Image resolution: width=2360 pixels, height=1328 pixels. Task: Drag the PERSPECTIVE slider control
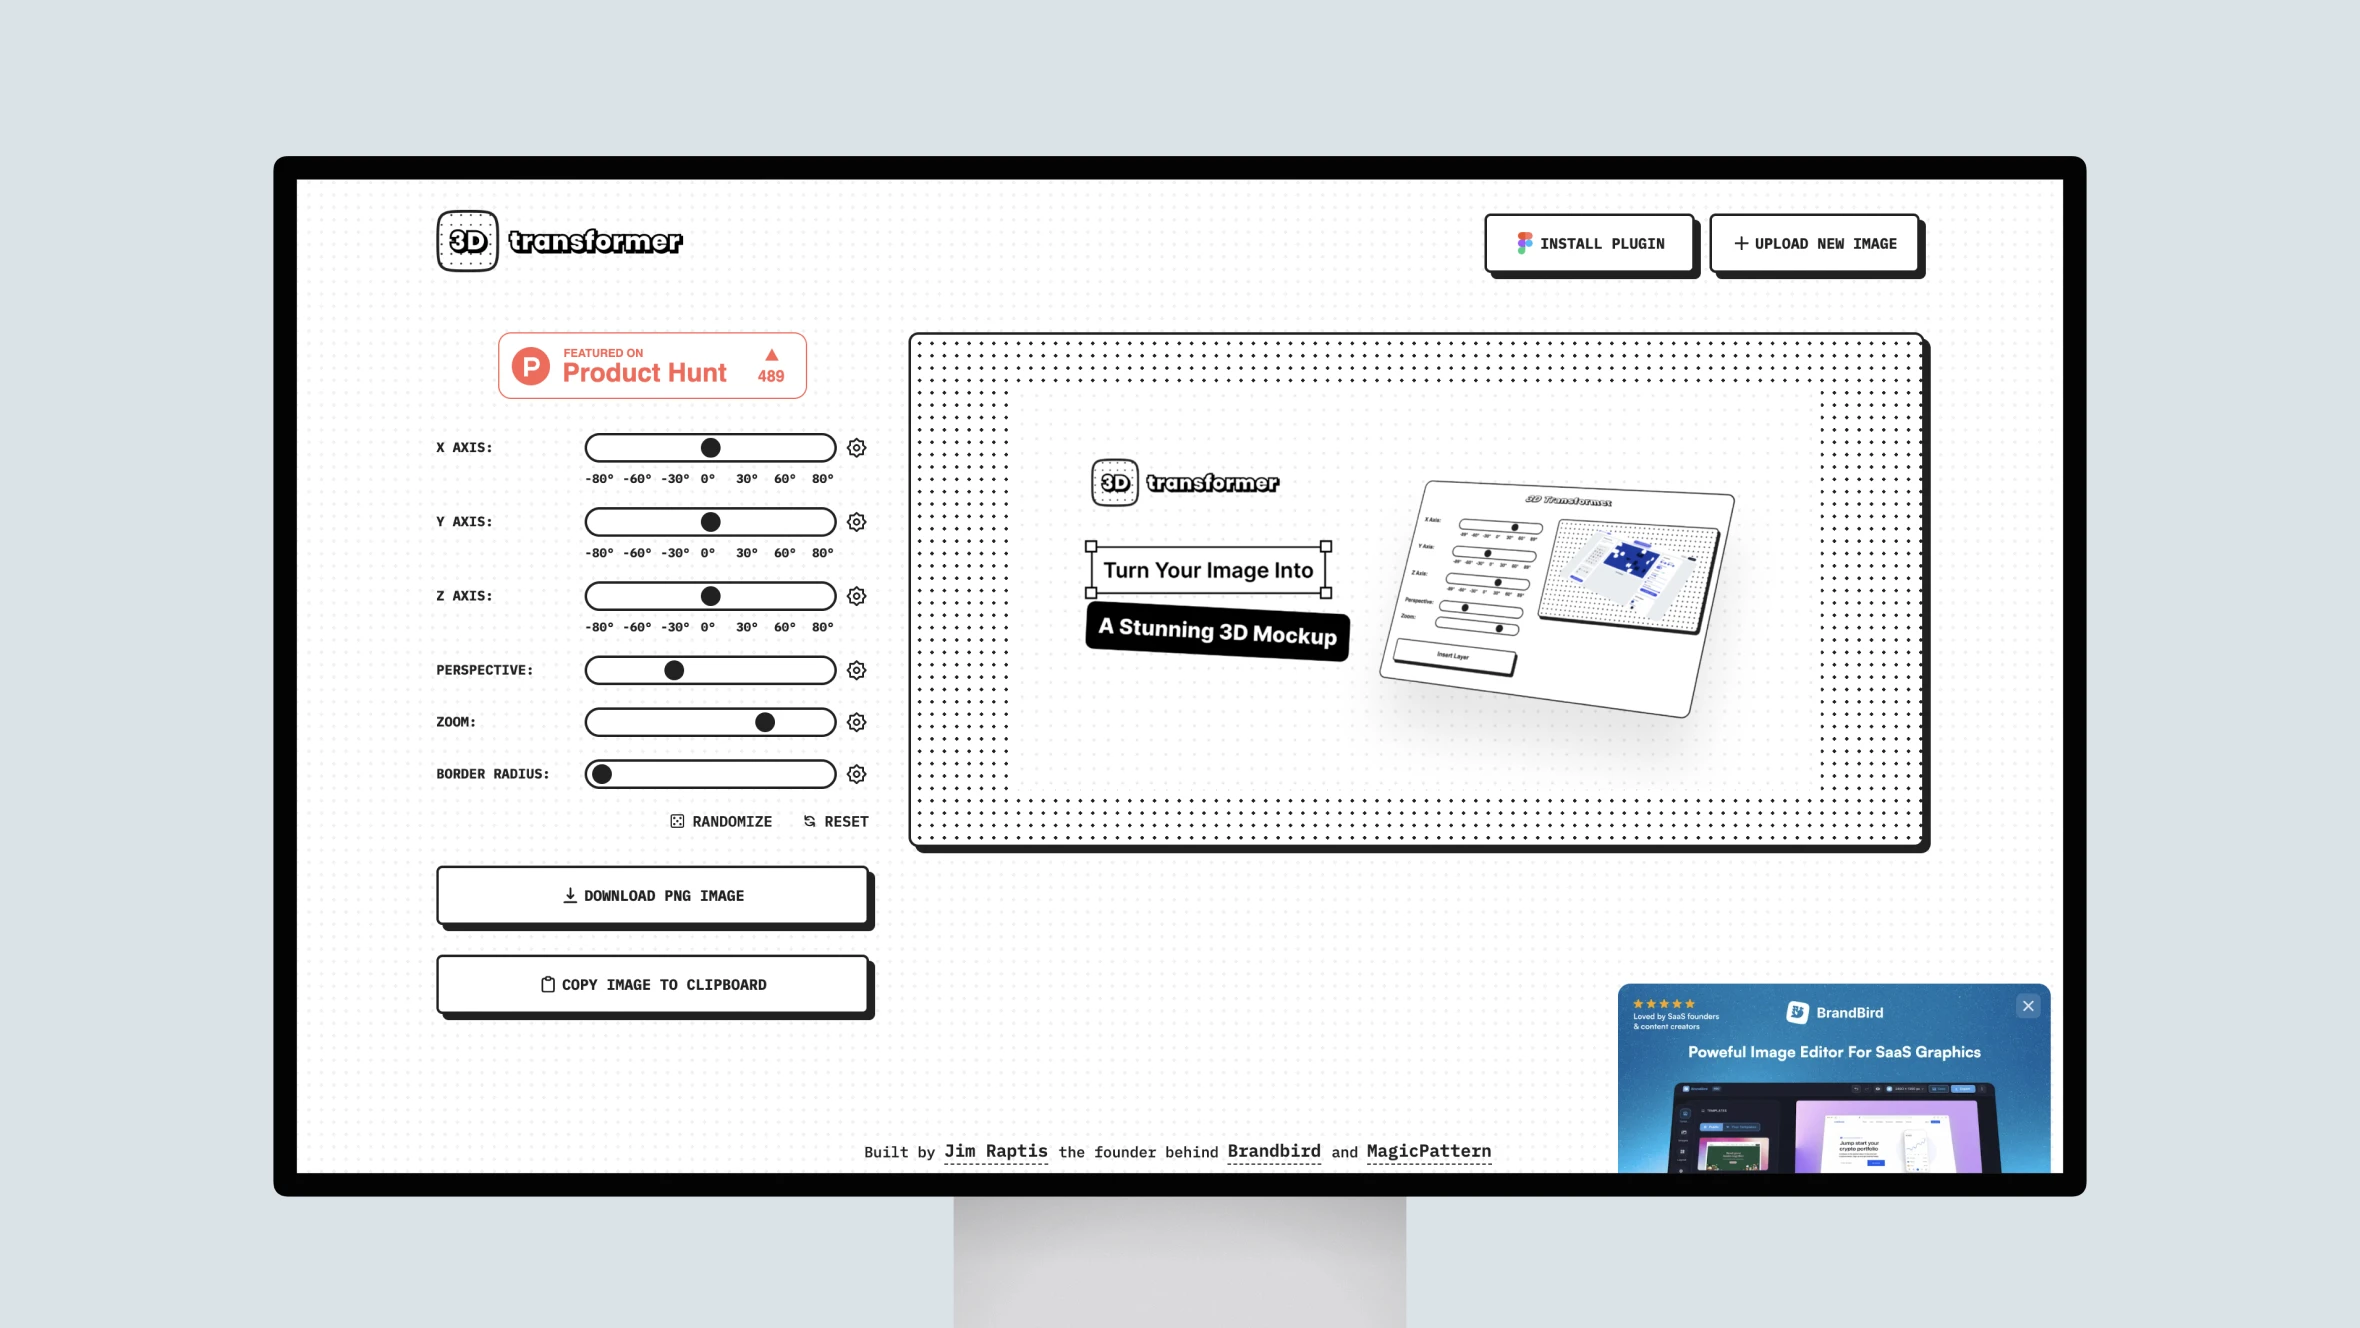[674, 670]
